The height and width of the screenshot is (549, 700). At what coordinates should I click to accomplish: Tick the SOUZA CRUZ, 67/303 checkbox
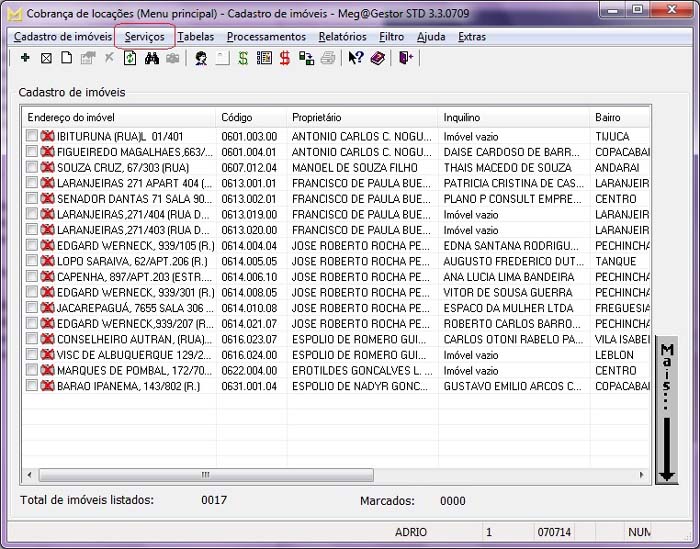pos(33,167)
